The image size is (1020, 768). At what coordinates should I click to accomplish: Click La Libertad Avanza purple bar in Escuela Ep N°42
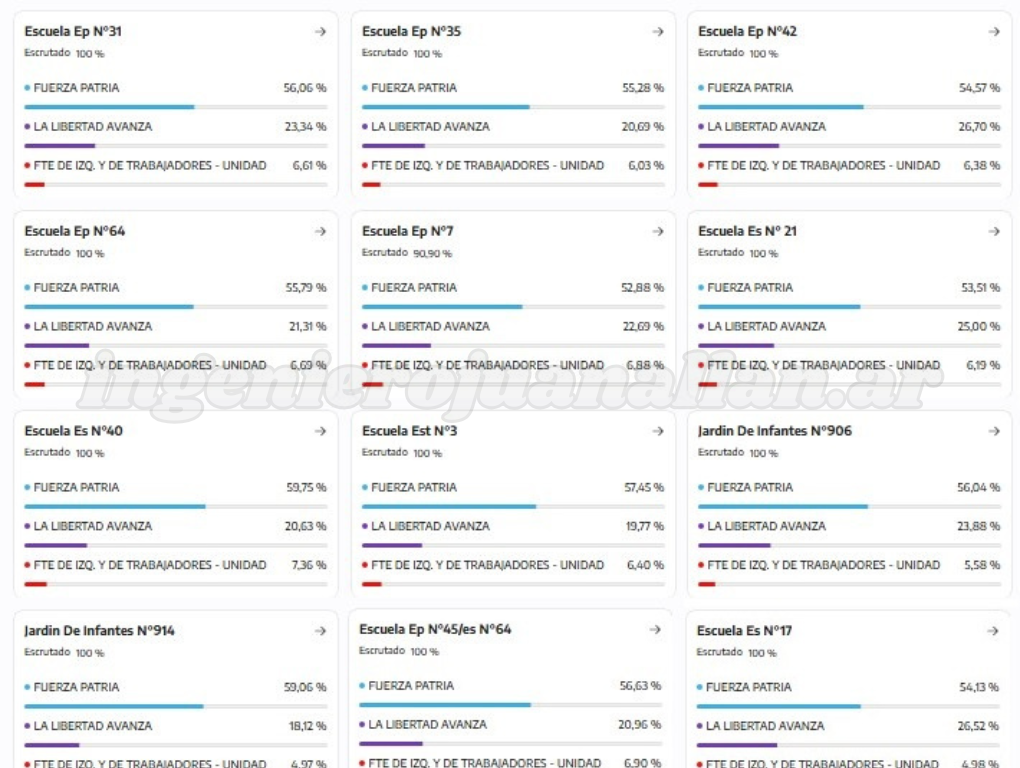[738, 145]
